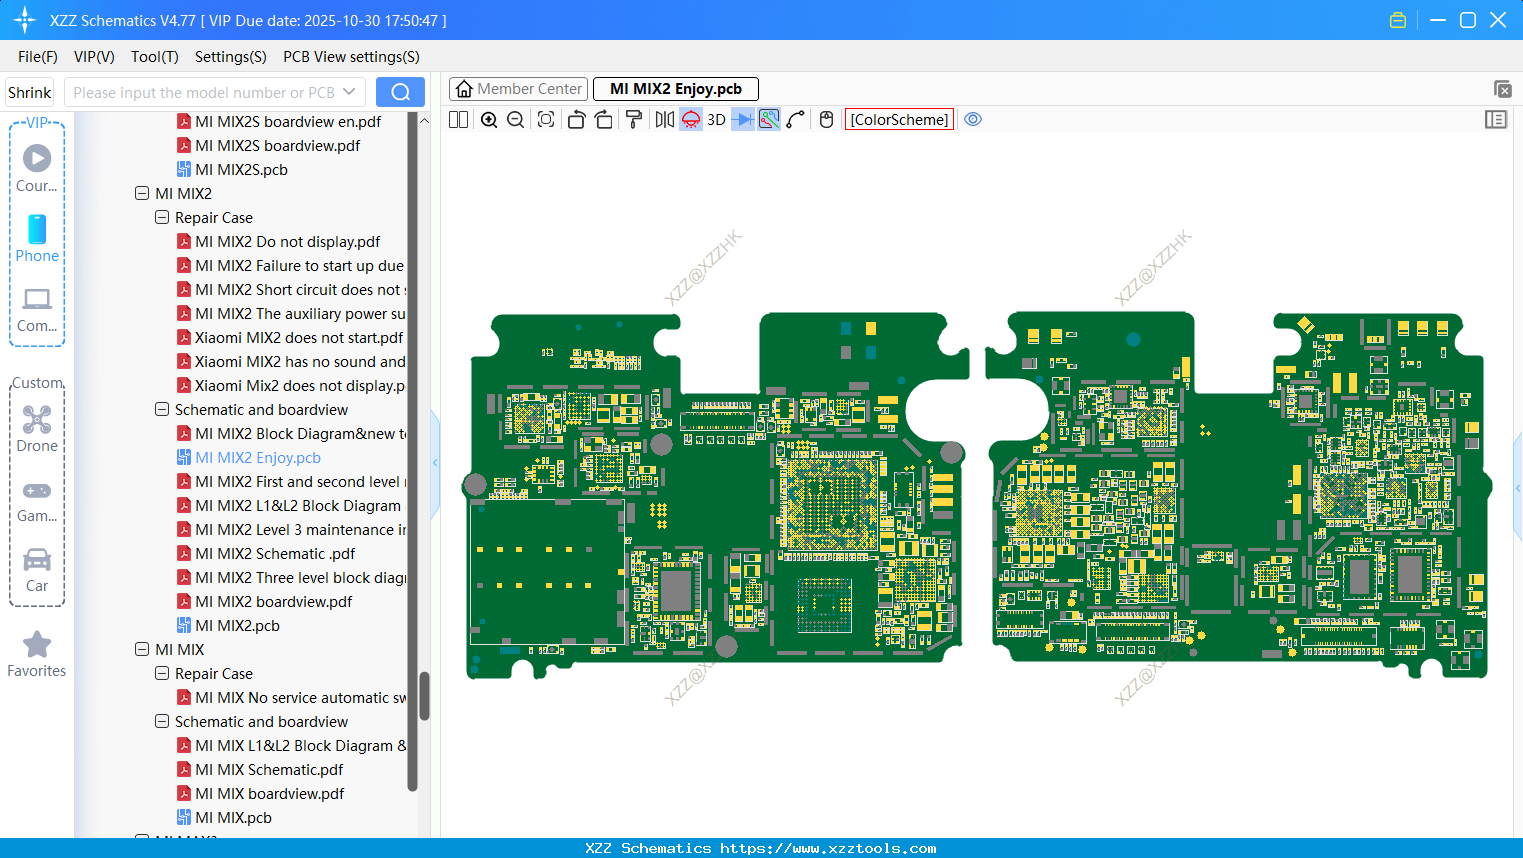Click the mouse settings icon
Viewport: 1523px width, 858px height.
[826, 120]
